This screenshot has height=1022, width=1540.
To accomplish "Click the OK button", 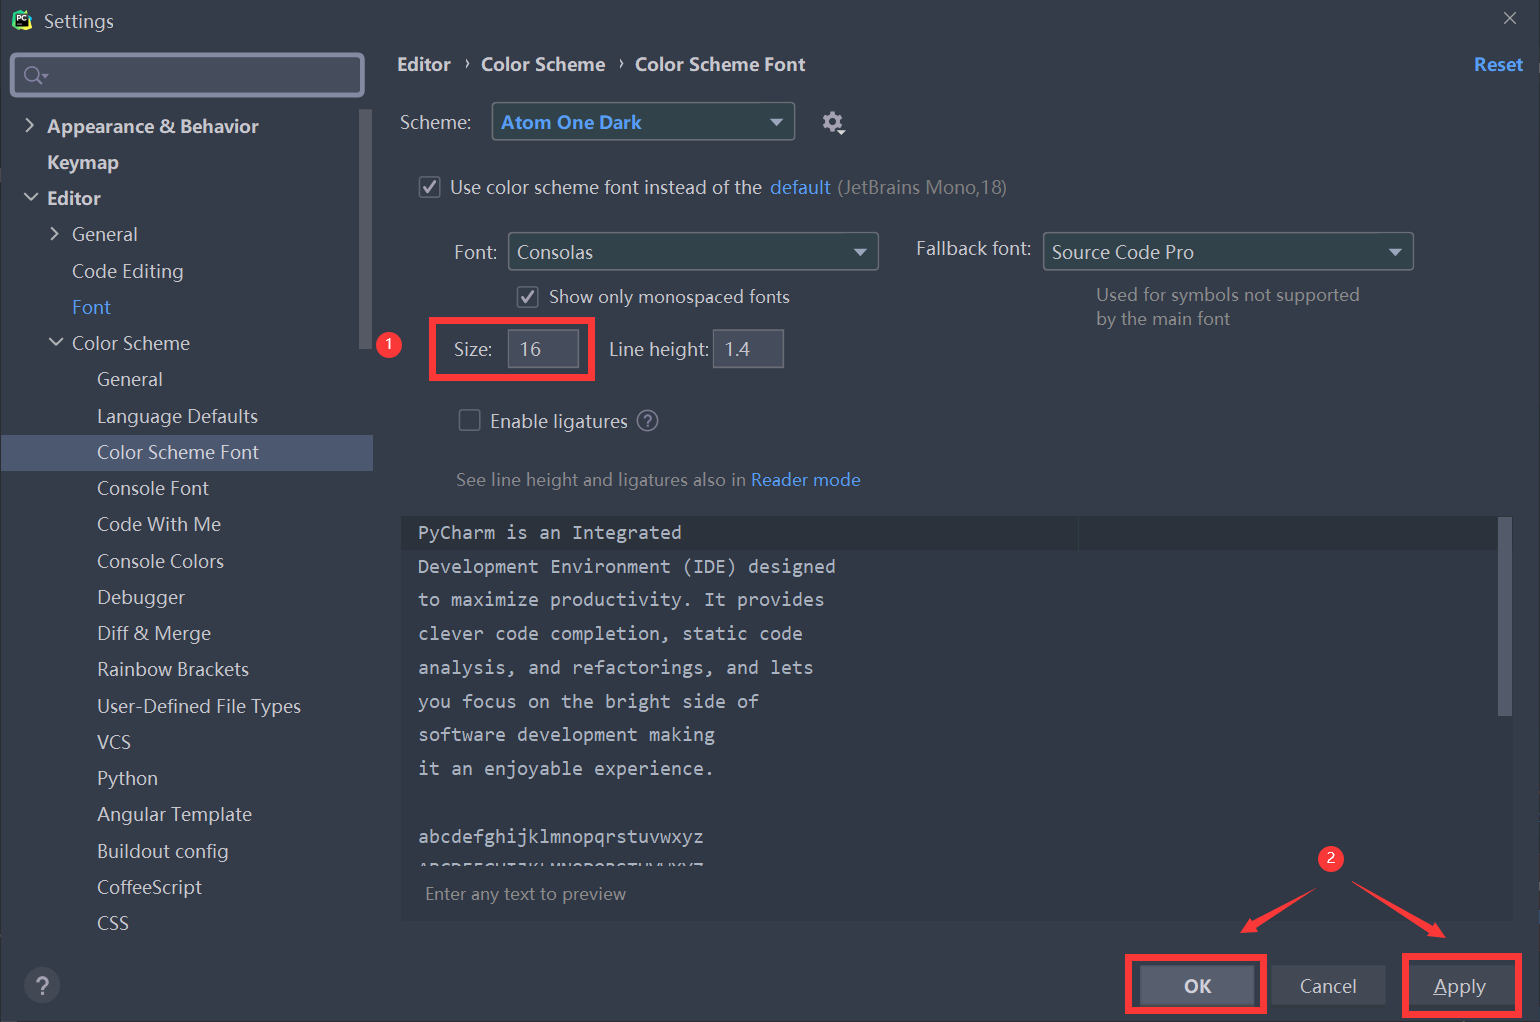I will 1197,986.
